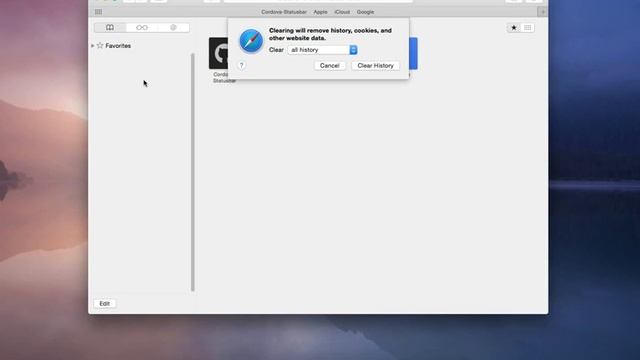This screenshot has width=640, height=360.
Task: Click the Edit button in sidebar
Action: (104, 304)
